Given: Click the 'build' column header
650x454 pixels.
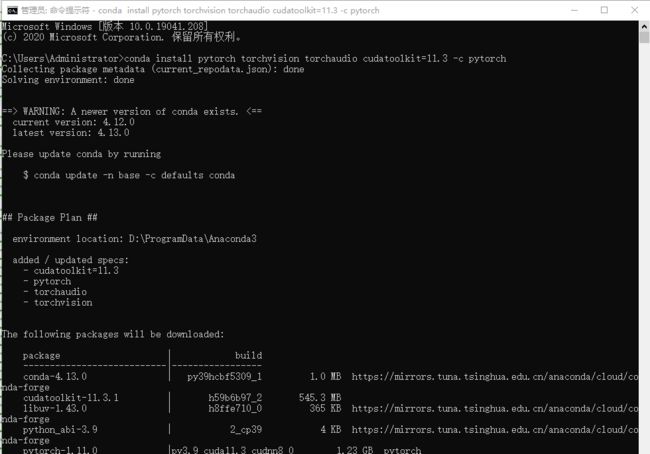Looking at the screenshot, I should pos(248,356).
